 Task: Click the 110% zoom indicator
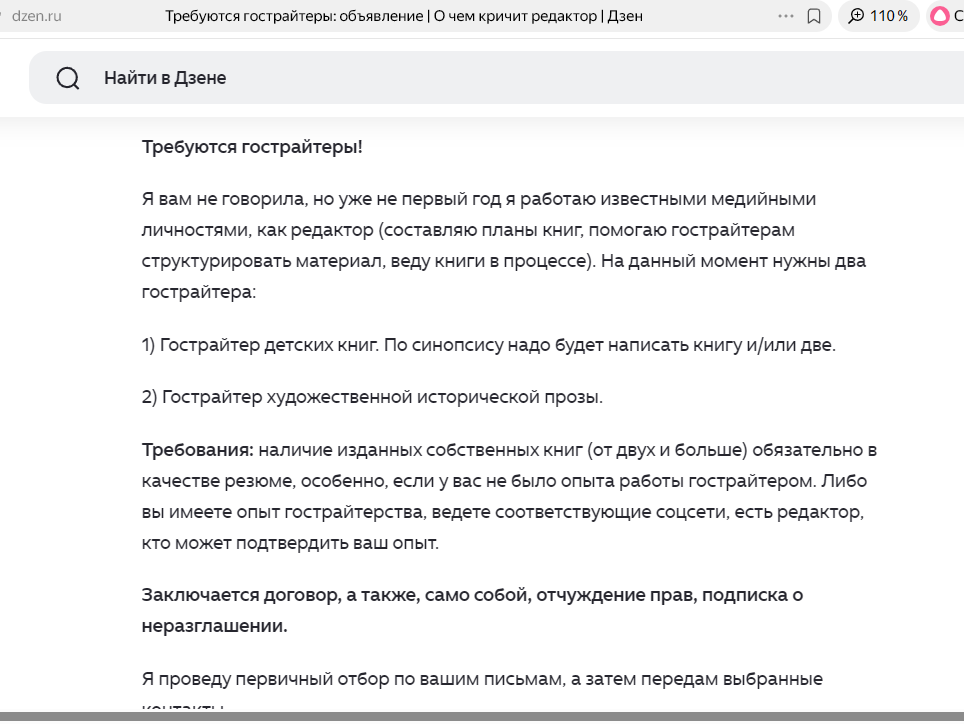click(879, 16)
